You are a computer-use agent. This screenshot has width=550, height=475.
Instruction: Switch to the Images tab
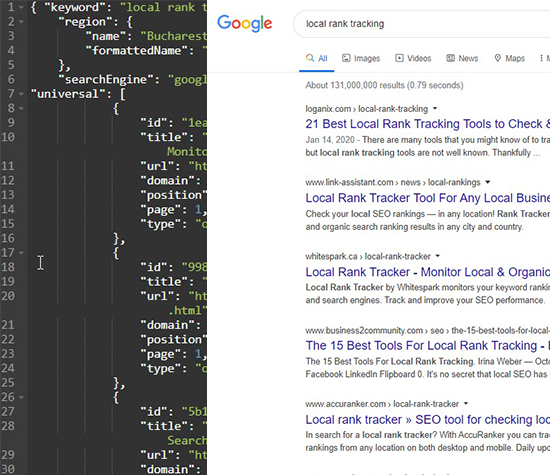click(x=361, y=58)
